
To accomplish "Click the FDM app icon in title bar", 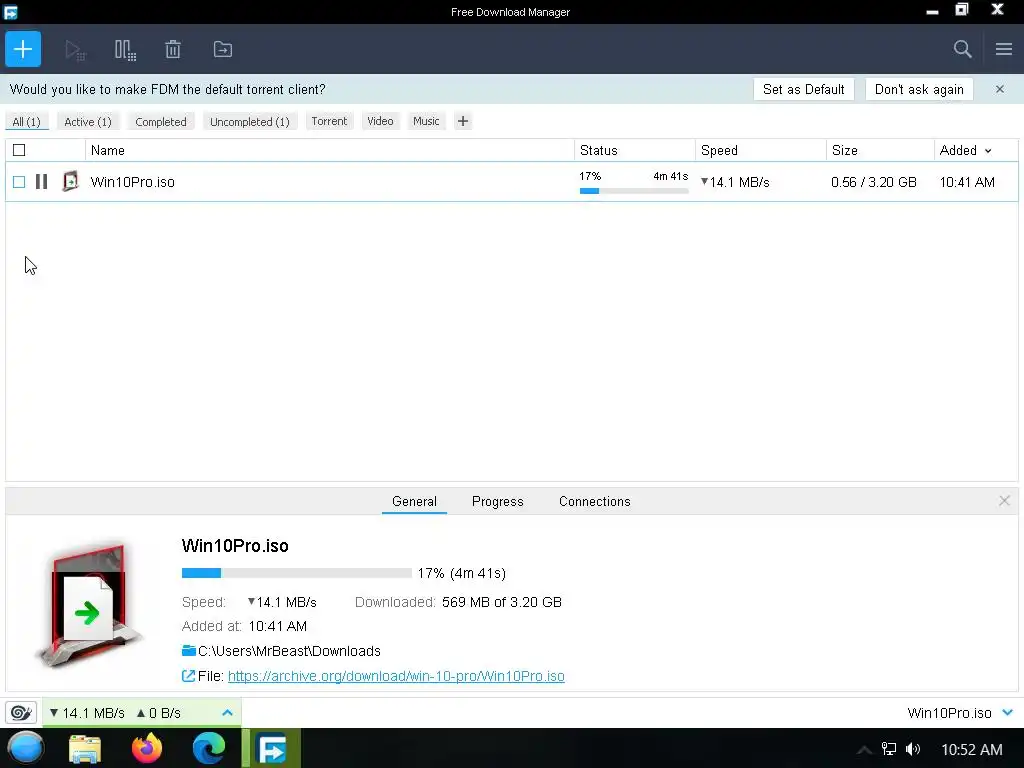I will [10, 12].
